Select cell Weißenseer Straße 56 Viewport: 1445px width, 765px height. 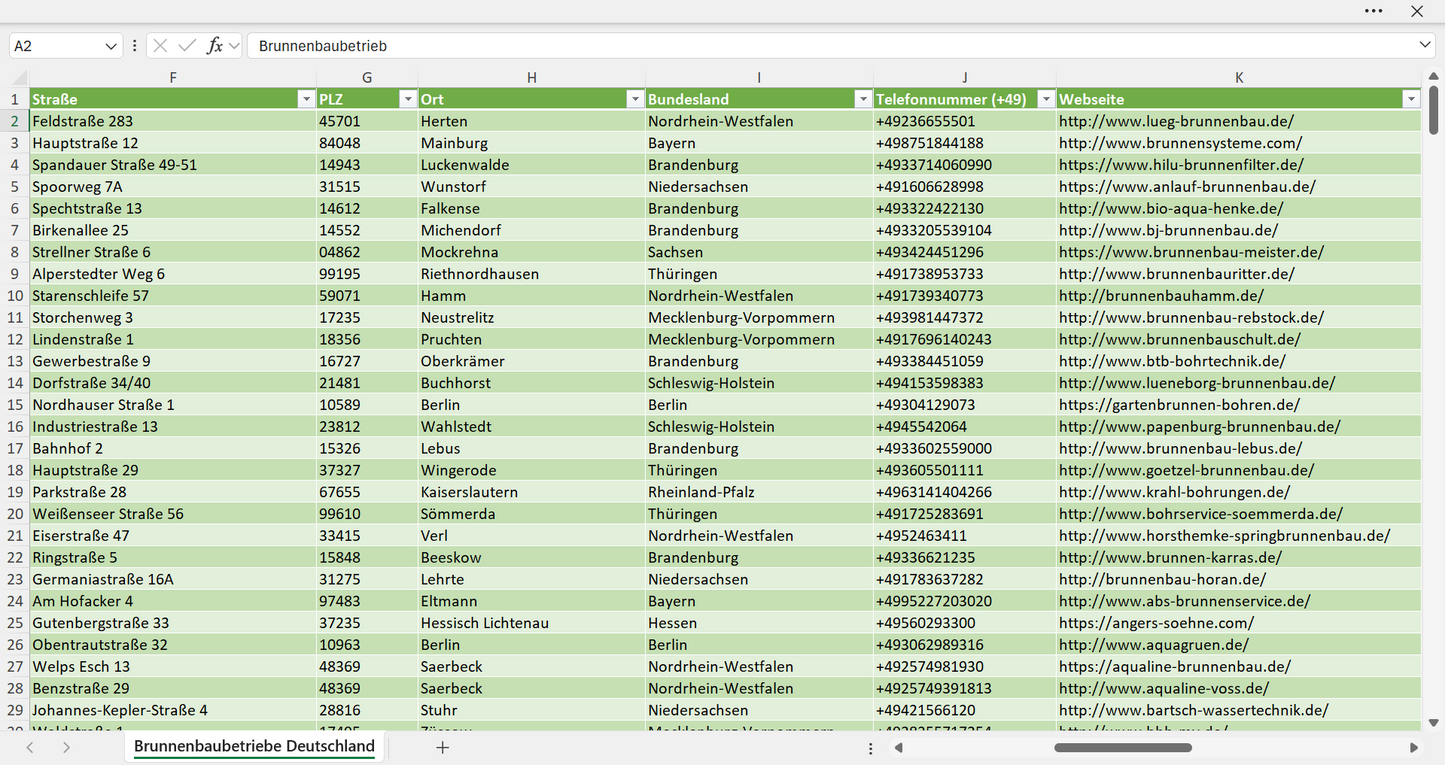coord(173,514)
